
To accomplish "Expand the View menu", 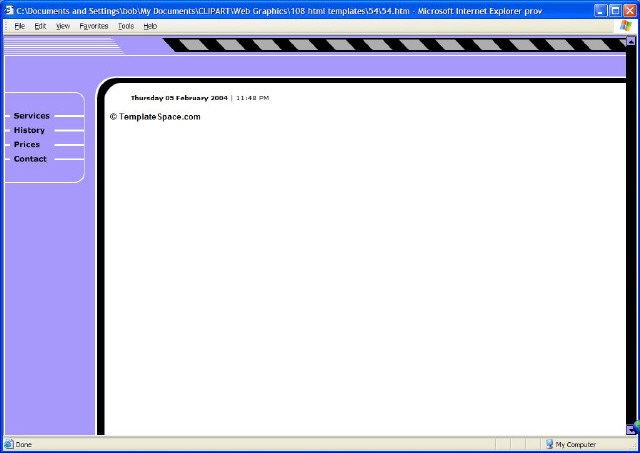I will click(x=63, y=26).
